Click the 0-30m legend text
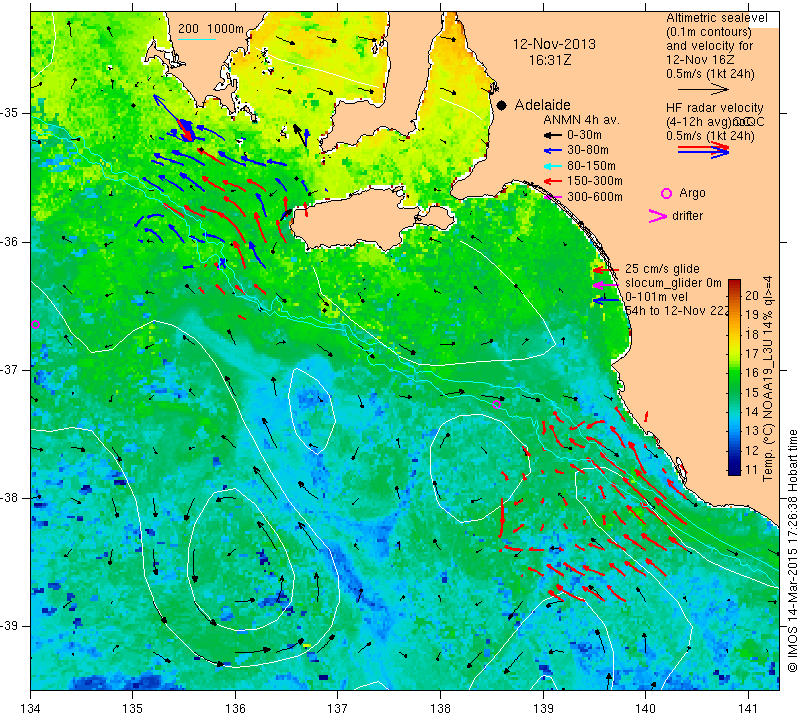 click(x=584, y=135)
